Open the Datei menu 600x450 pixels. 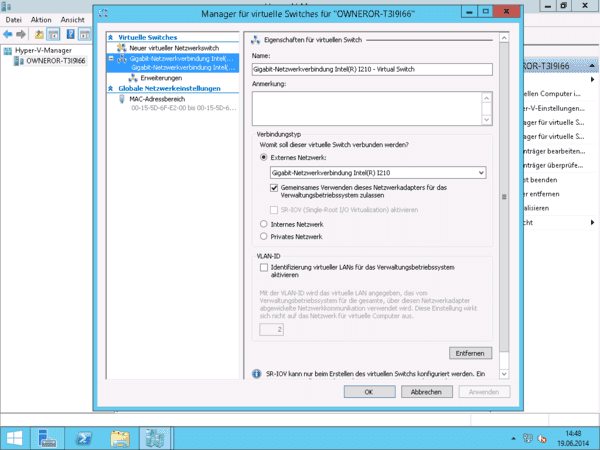coord(13,20)
